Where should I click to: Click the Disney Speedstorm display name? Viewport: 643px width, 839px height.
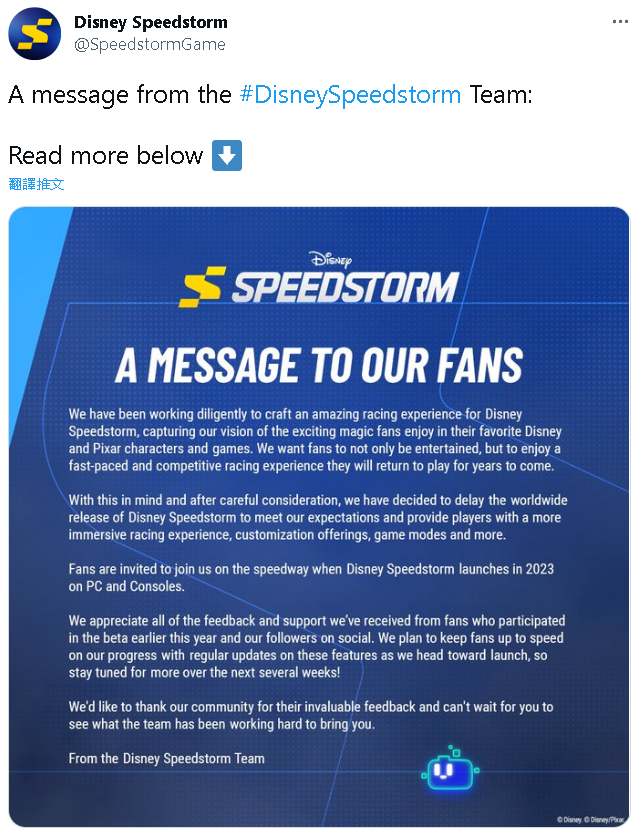click(151, 22)
